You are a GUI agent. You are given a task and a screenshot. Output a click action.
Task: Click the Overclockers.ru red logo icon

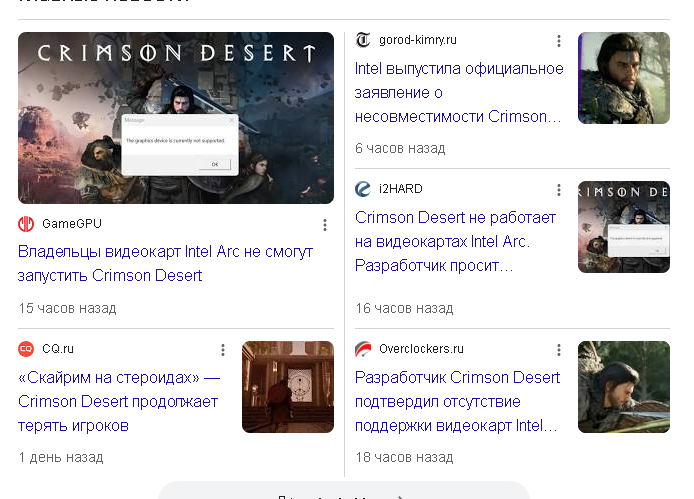tap(363, 349)
